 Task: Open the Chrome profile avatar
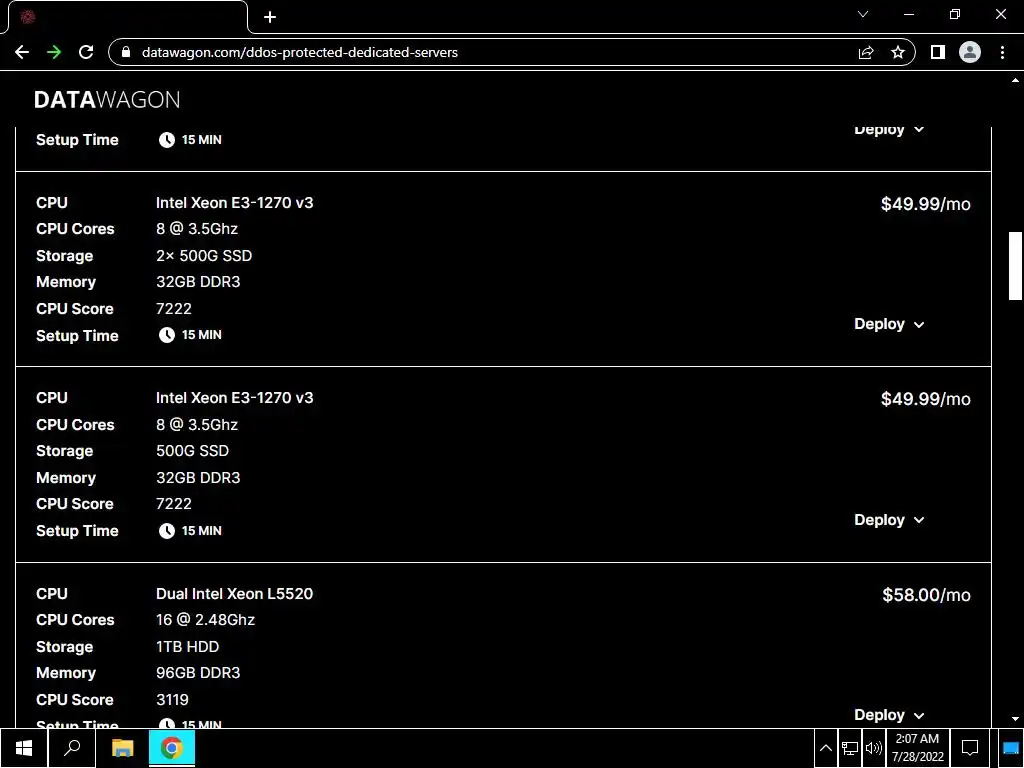[x=970, y=52]
